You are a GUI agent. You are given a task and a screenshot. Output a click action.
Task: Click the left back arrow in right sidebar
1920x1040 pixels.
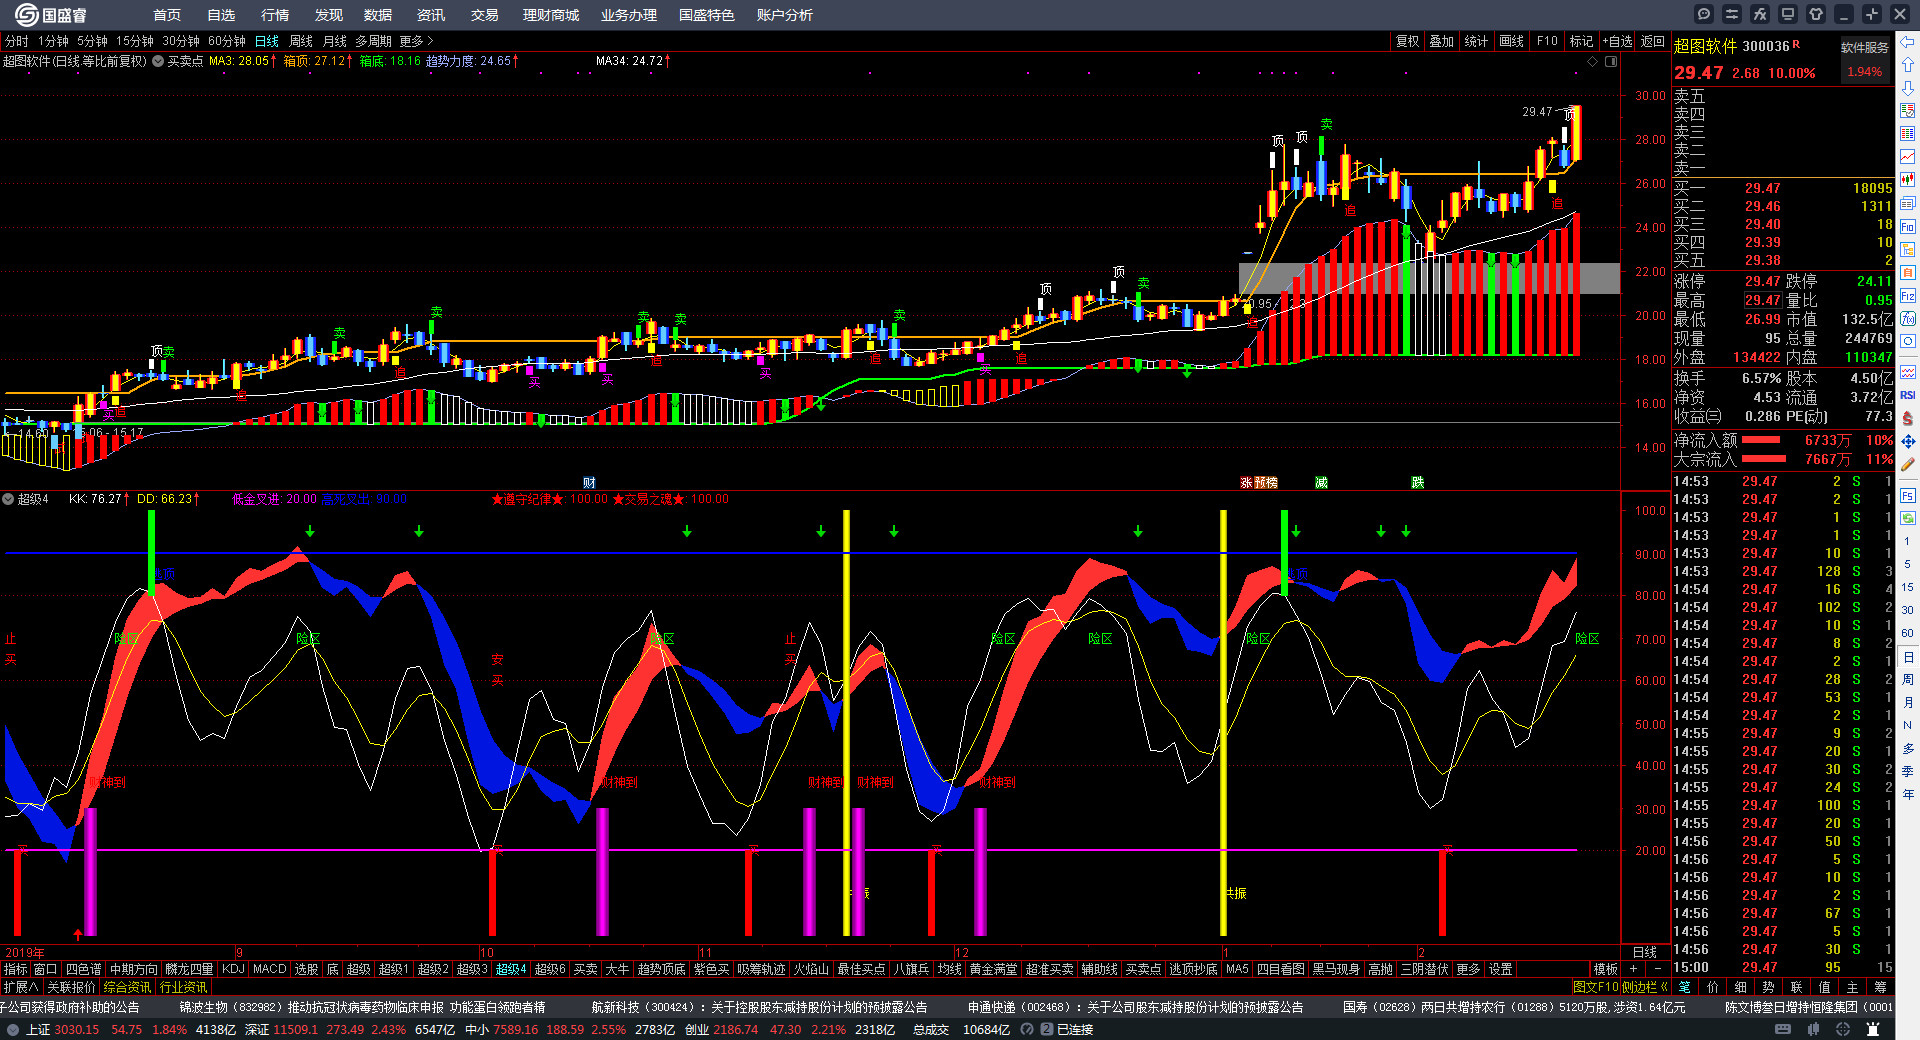click(x=1908, y=42)
